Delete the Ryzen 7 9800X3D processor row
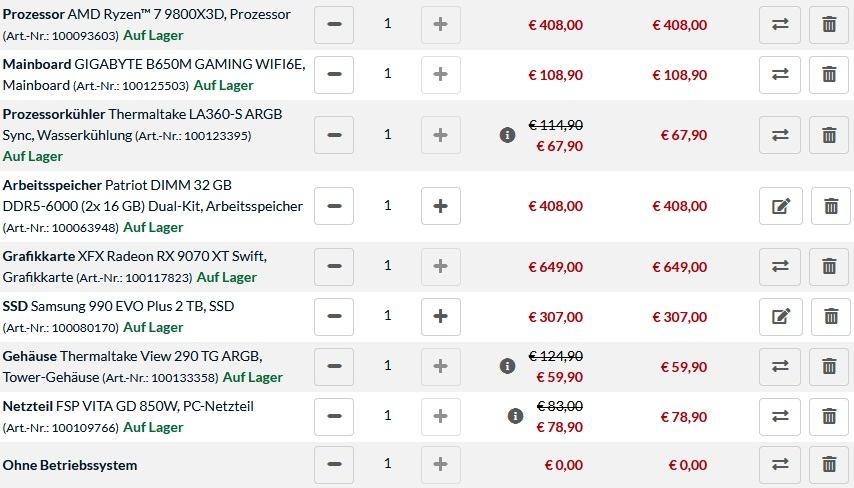The image size is (854, 488). pyautogui.click(x=829, y=24)
